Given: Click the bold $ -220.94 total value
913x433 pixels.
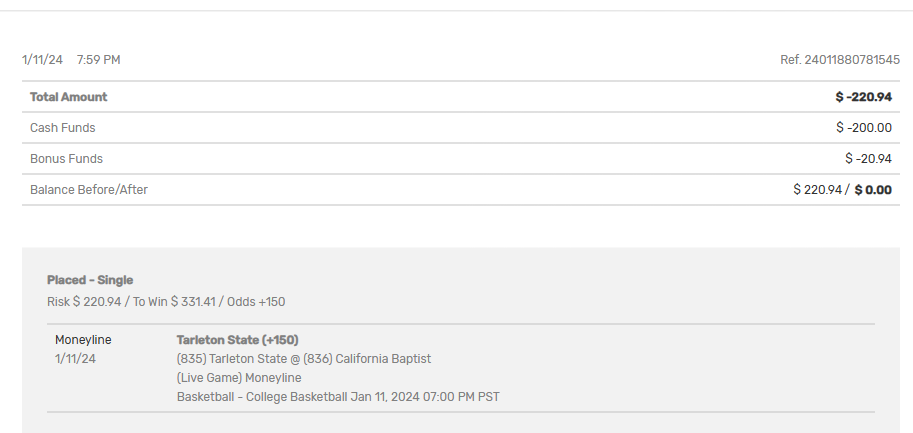Looking at the screenshot, I should (863, 97).
